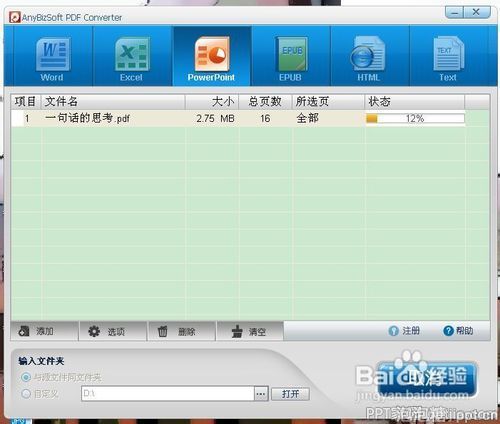Select the HTML conversion format icon
Image resolution: width=500 pixels, height=424 pixels.
(369, 57)
